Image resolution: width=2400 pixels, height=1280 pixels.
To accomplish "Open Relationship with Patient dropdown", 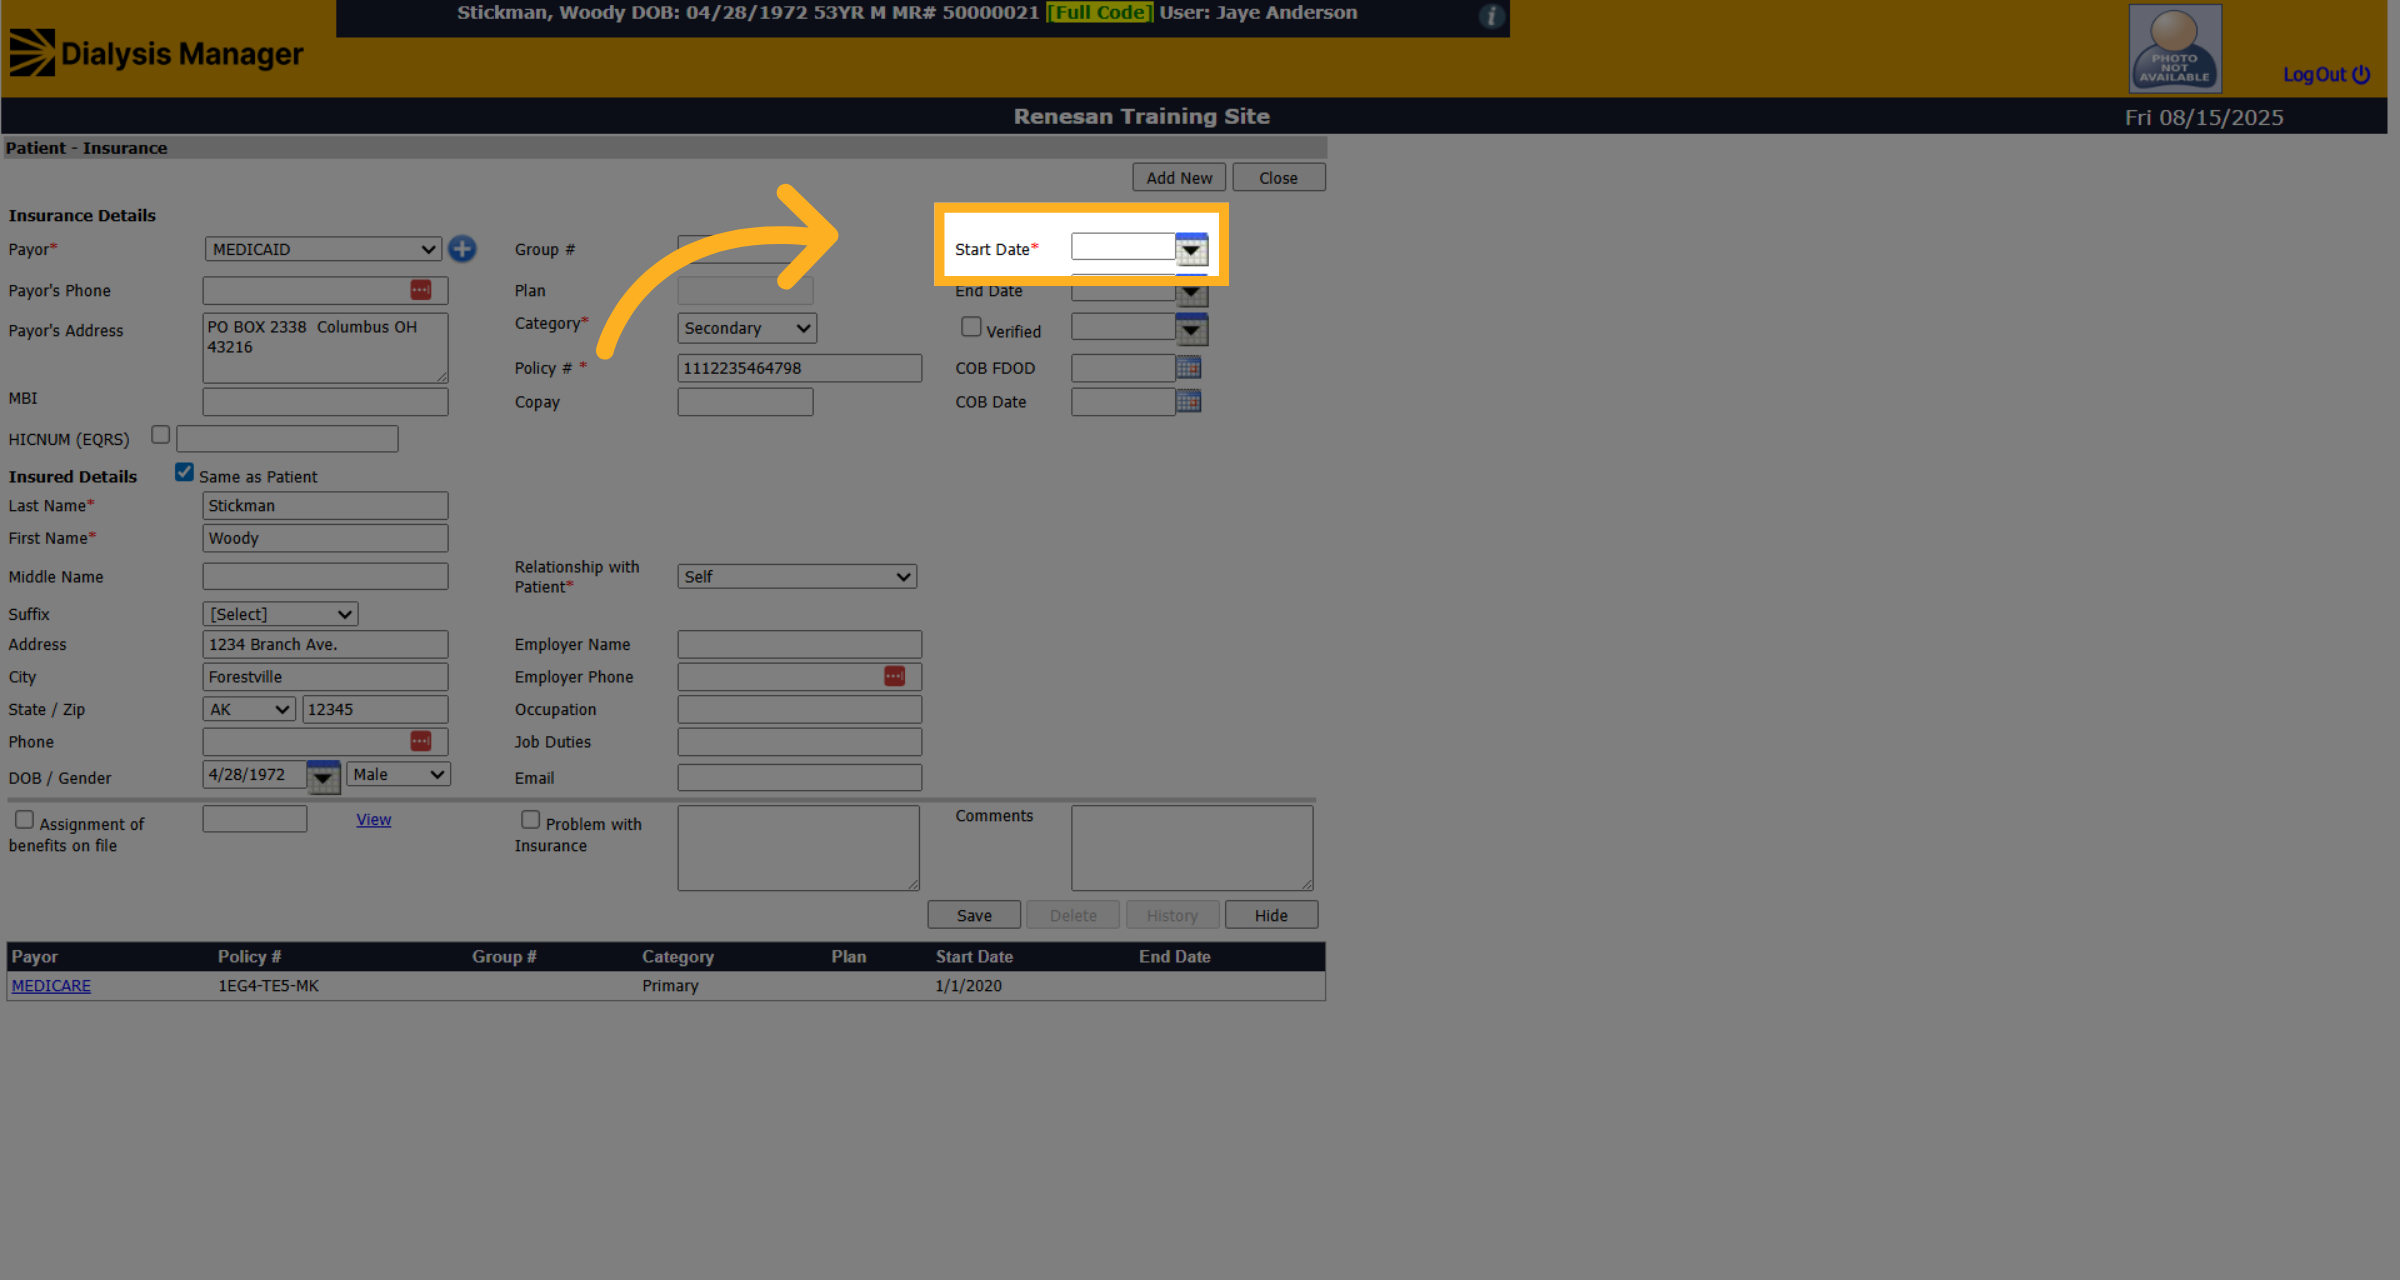I will pyautogui.click(x=797, y=577).
